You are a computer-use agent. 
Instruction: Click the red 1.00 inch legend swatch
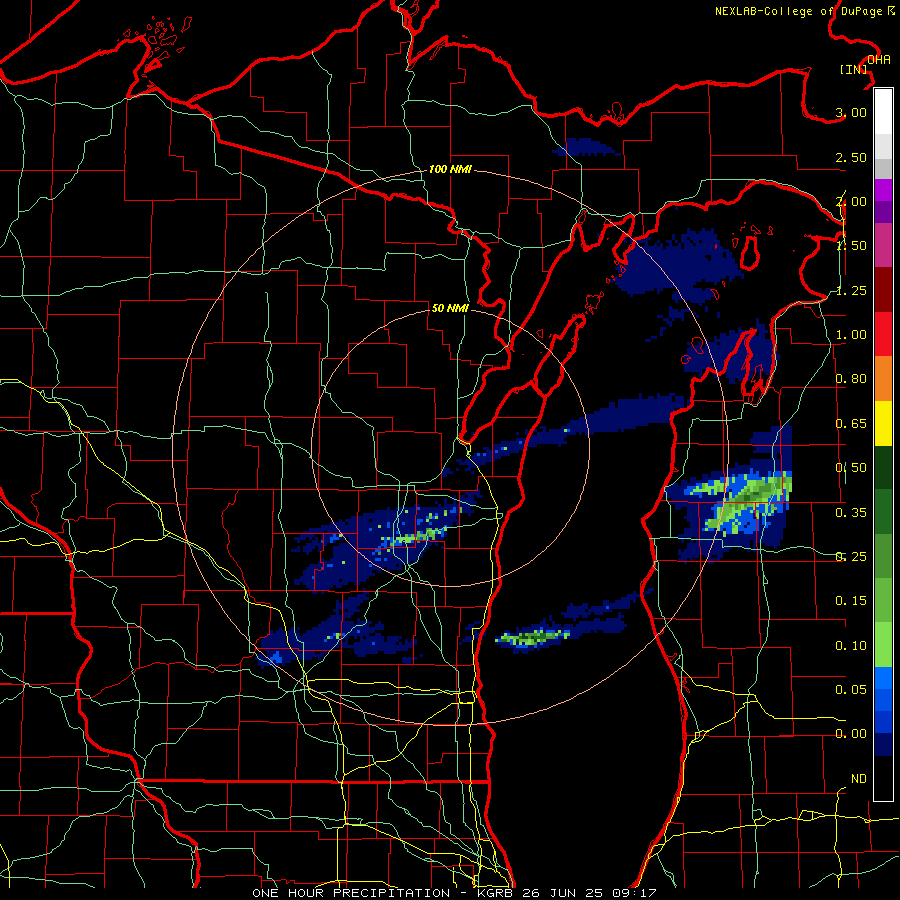883,334
